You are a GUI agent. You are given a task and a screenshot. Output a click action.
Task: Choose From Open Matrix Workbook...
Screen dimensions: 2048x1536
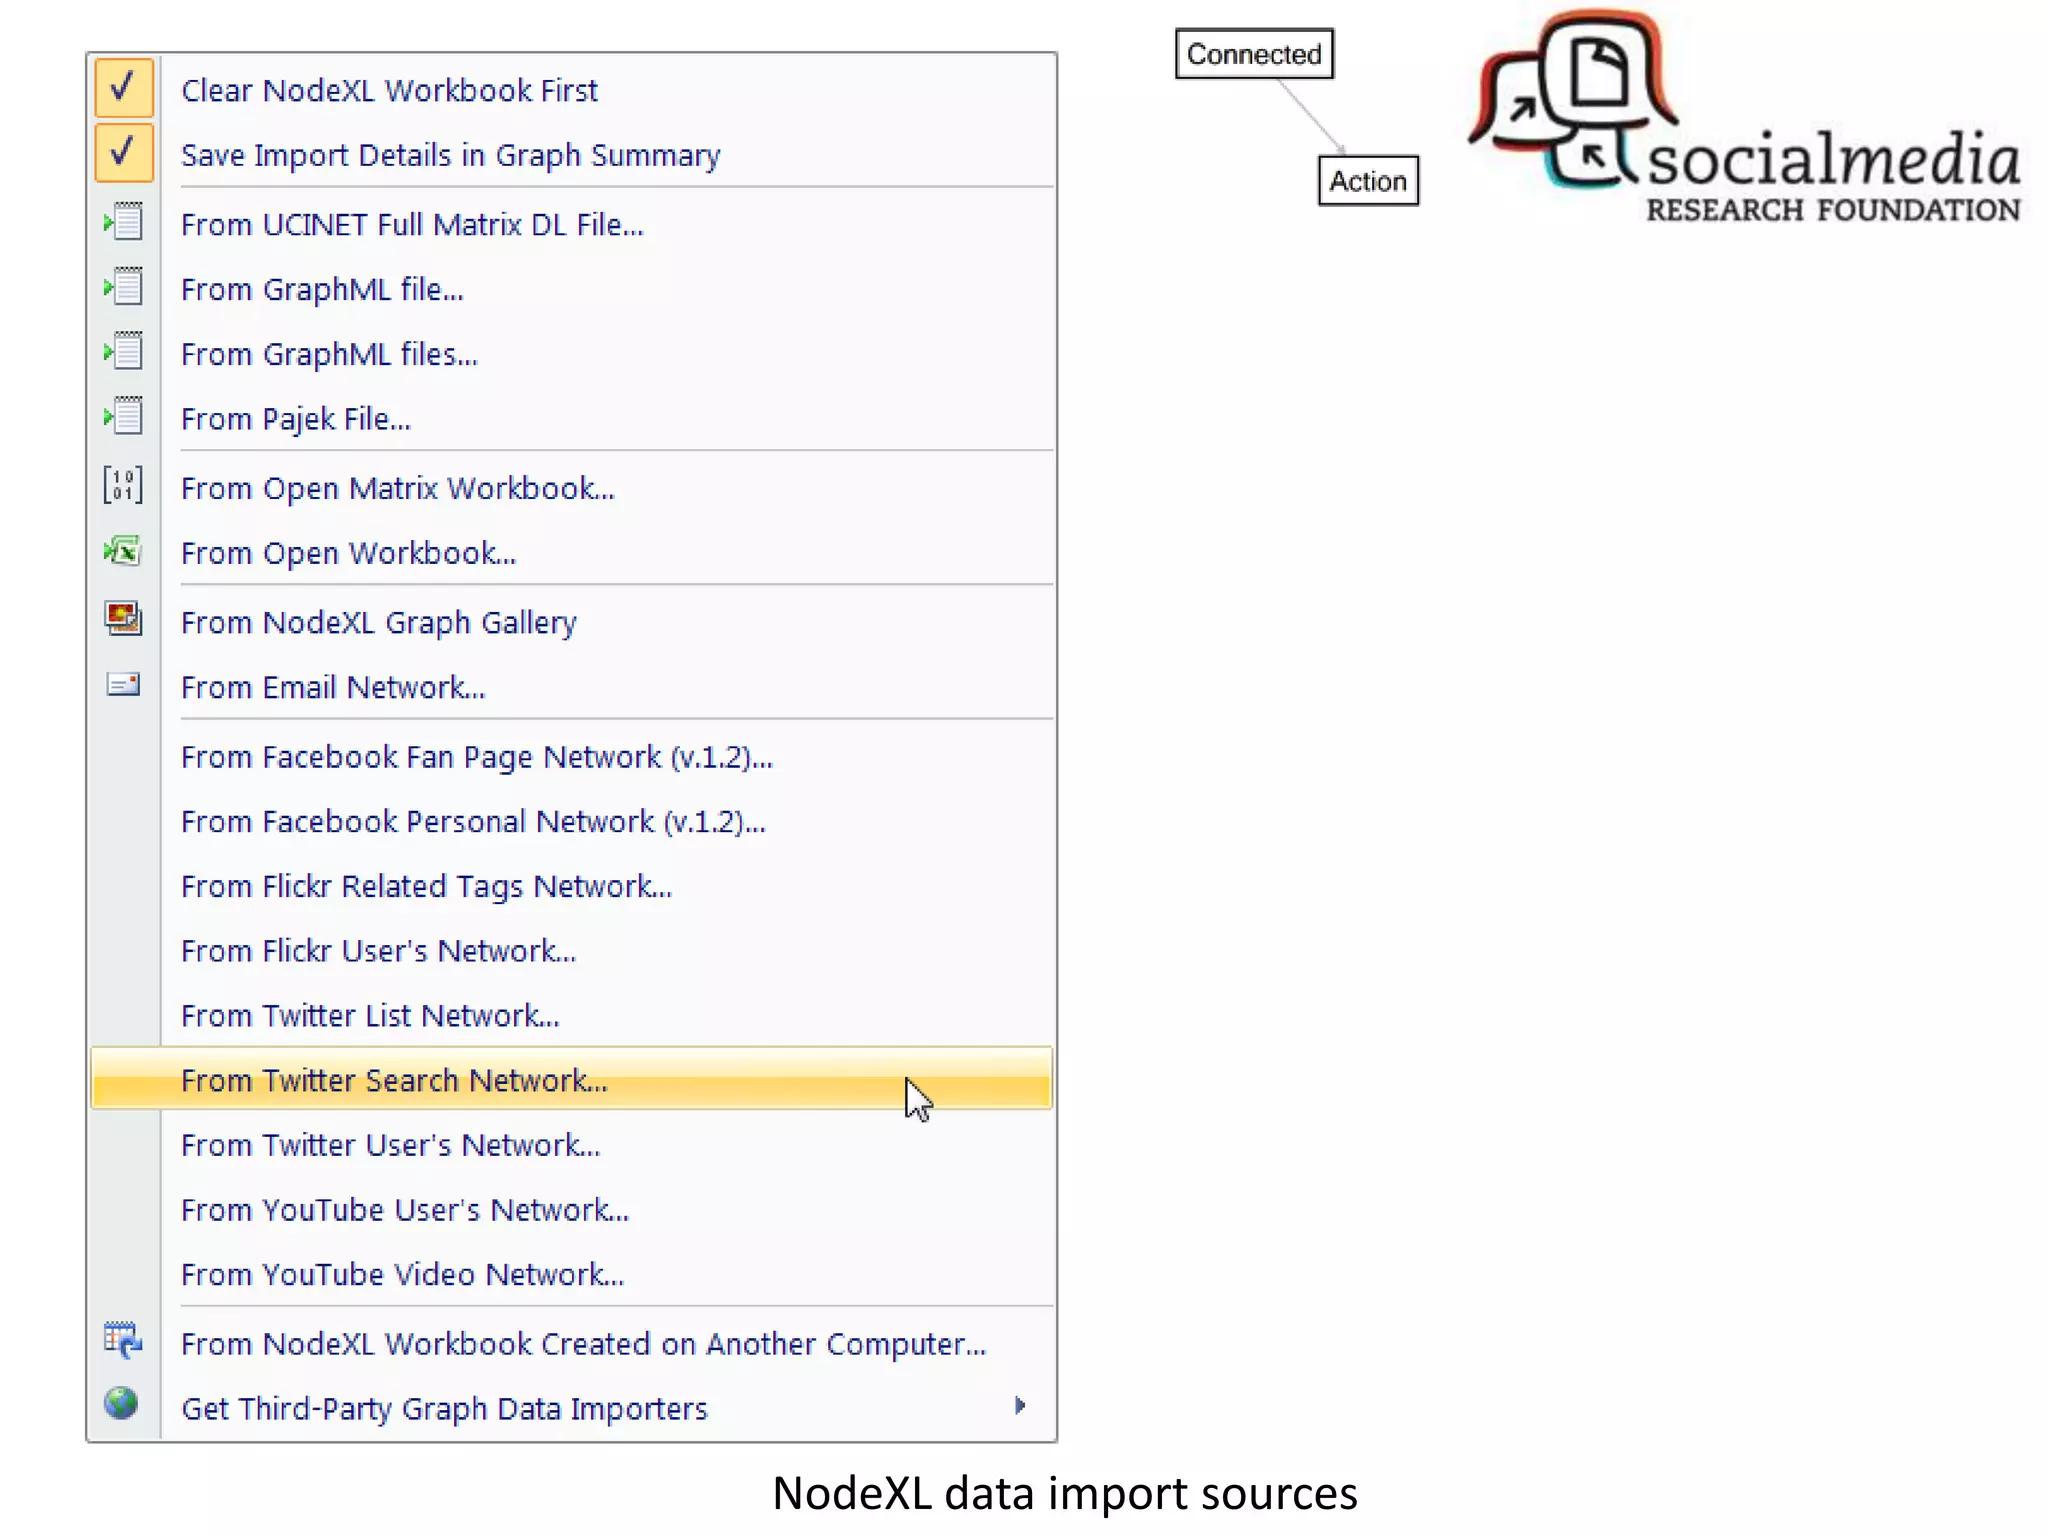click(x=398, y=489)
